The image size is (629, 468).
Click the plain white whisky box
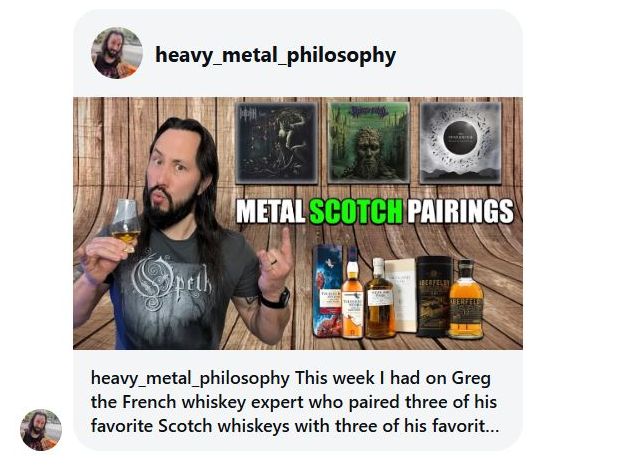click(x=400, y=296)
